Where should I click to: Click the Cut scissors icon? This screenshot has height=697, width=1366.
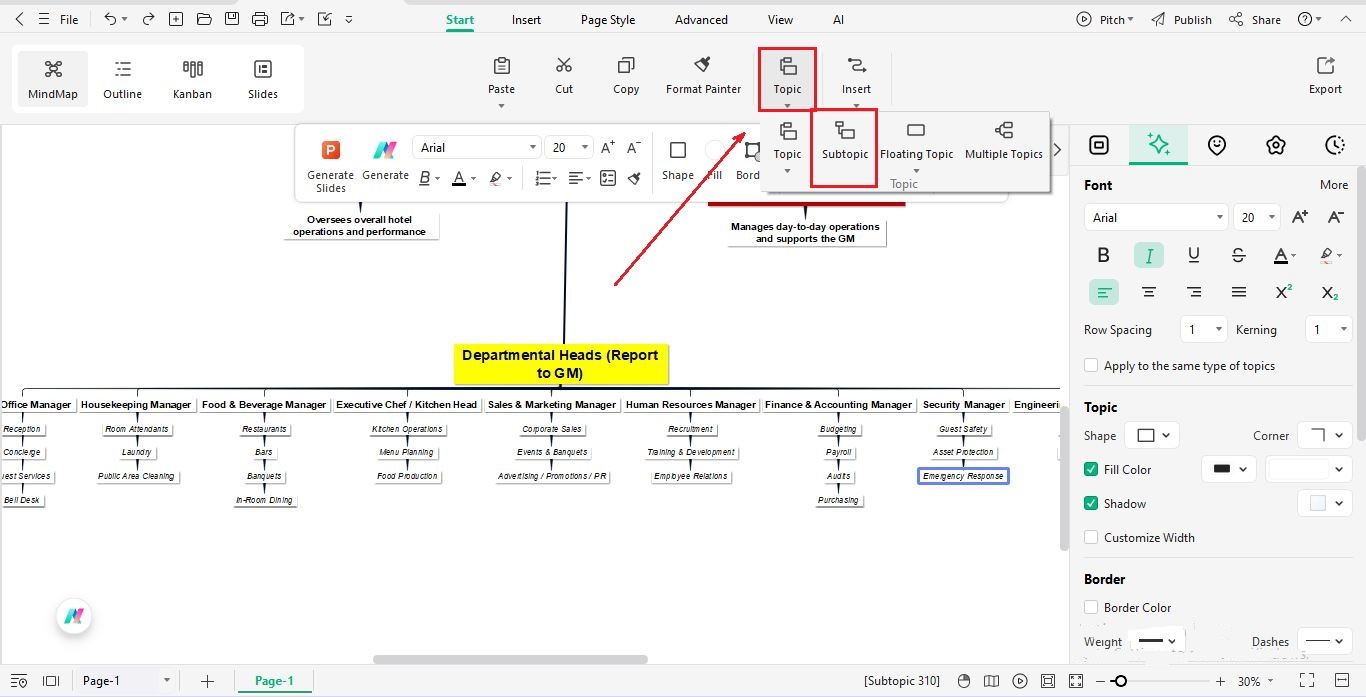pyautogui.click(x=564, y=66)
